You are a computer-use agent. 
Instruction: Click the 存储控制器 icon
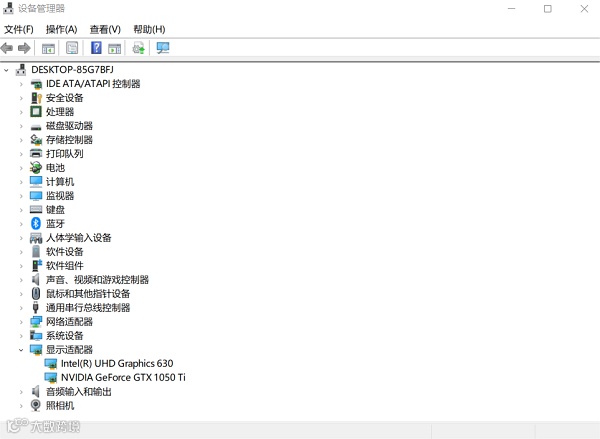(x=36, y=140)
